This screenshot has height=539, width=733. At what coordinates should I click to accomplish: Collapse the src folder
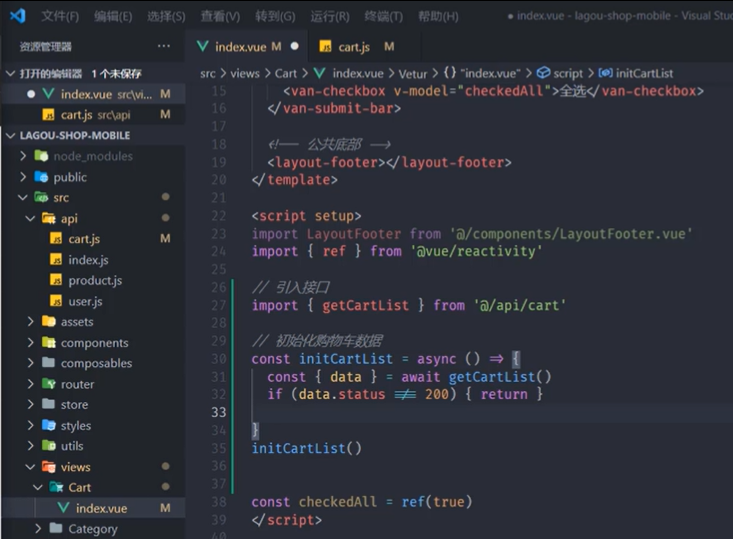(93, 197)
